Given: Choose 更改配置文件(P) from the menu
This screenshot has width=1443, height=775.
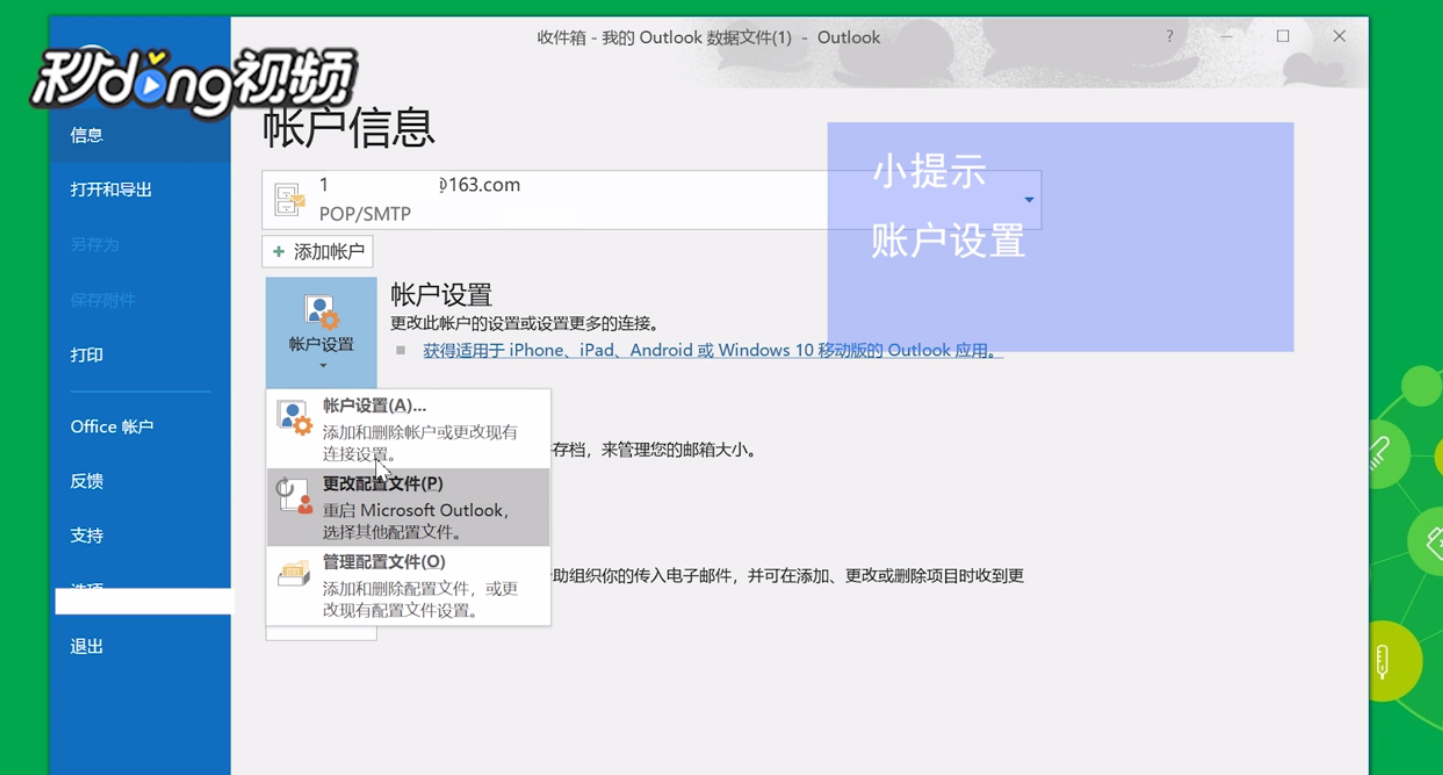Looking at the screenshot, I should (408, 507).
